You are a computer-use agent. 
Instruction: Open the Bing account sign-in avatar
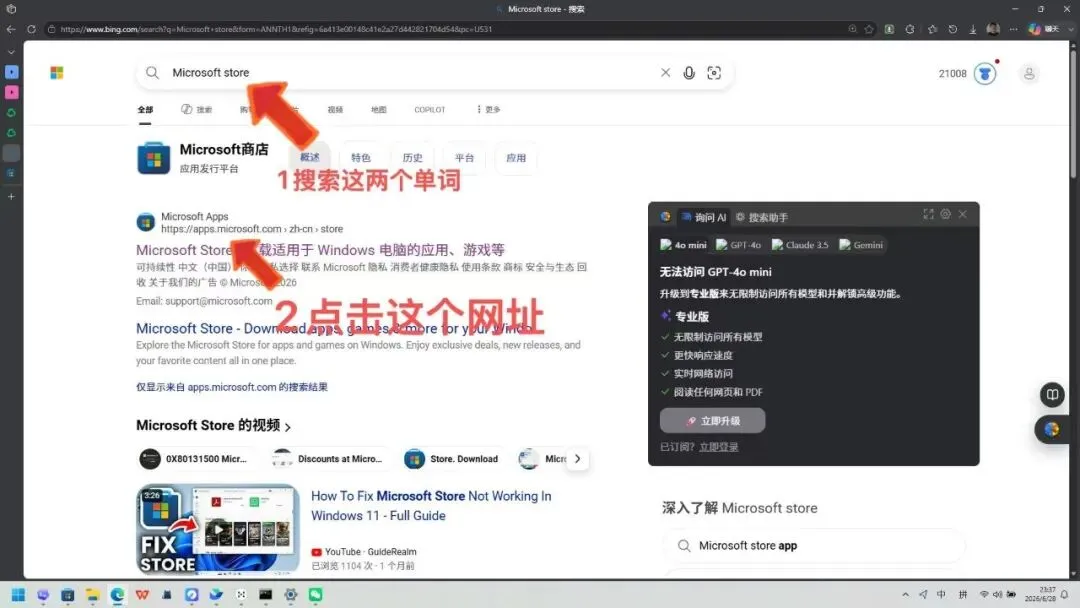coord(1029,73)
